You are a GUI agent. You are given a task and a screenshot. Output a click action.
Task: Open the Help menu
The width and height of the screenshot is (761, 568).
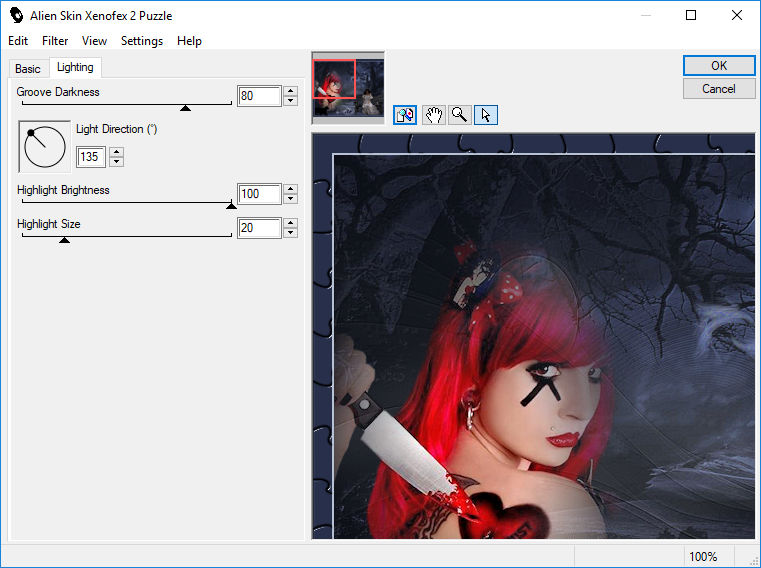click(189, 41)
